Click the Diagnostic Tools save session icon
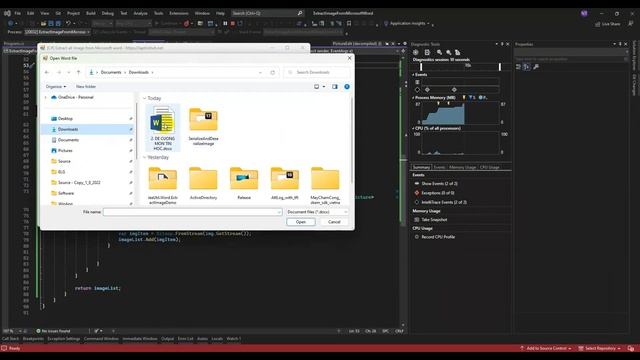640x360 pixels. [427, 52]
